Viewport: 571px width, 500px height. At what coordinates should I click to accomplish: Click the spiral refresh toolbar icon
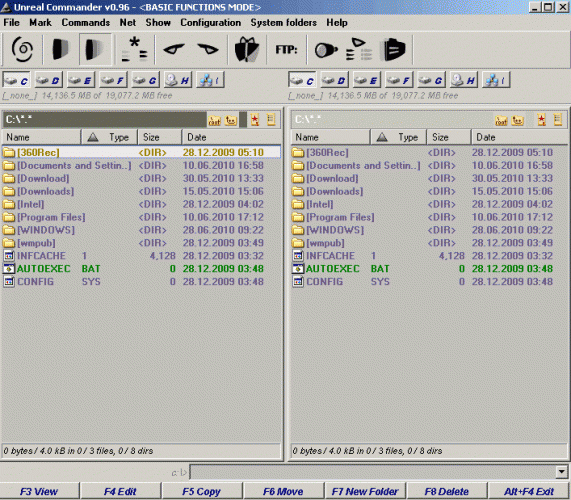pos(22,49)
